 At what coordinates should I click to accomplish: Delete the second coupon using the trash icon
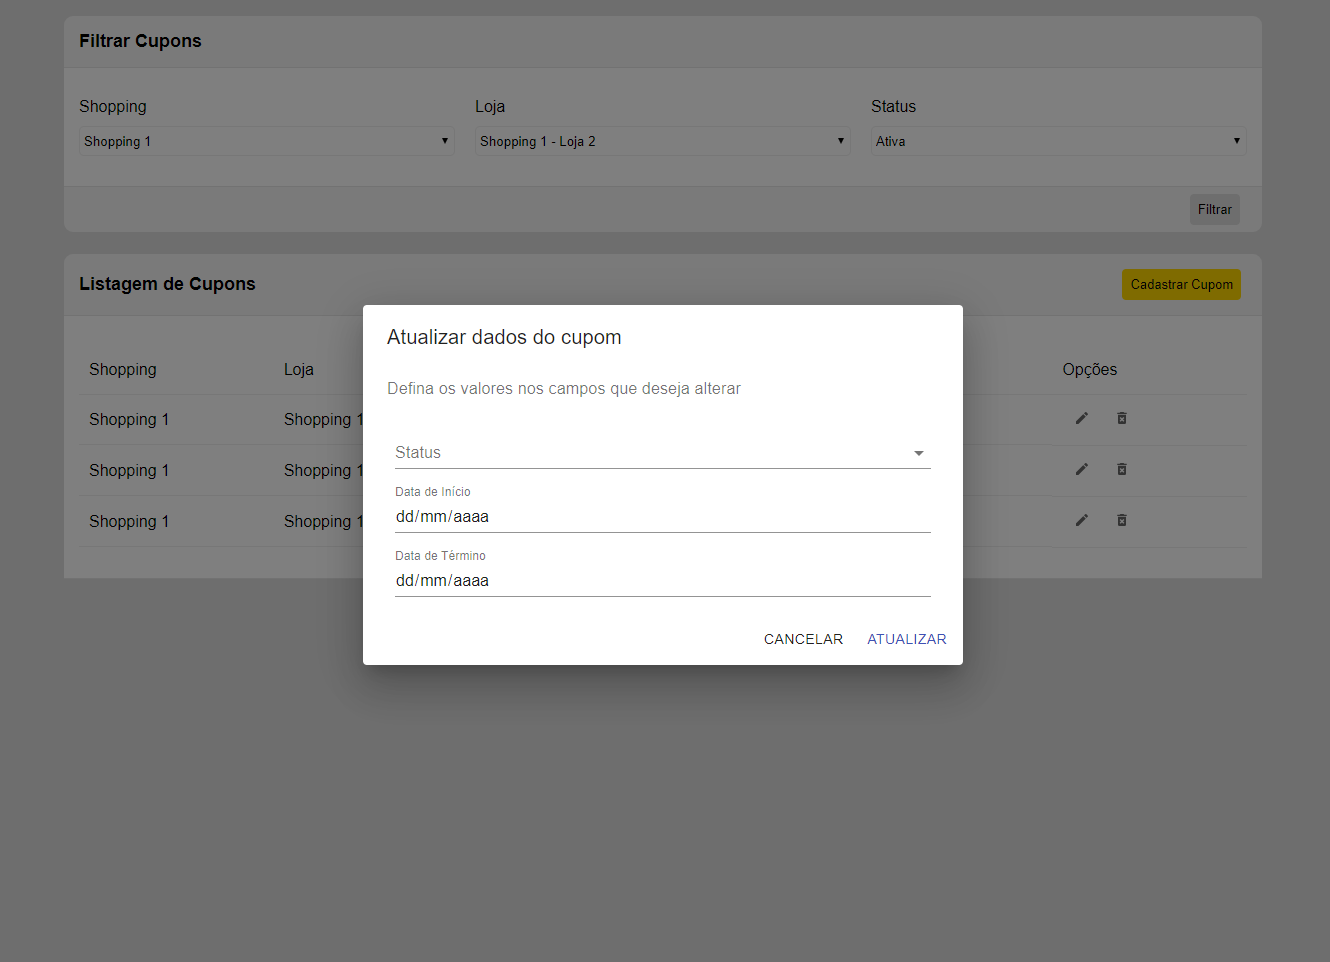coord(1121,469)
